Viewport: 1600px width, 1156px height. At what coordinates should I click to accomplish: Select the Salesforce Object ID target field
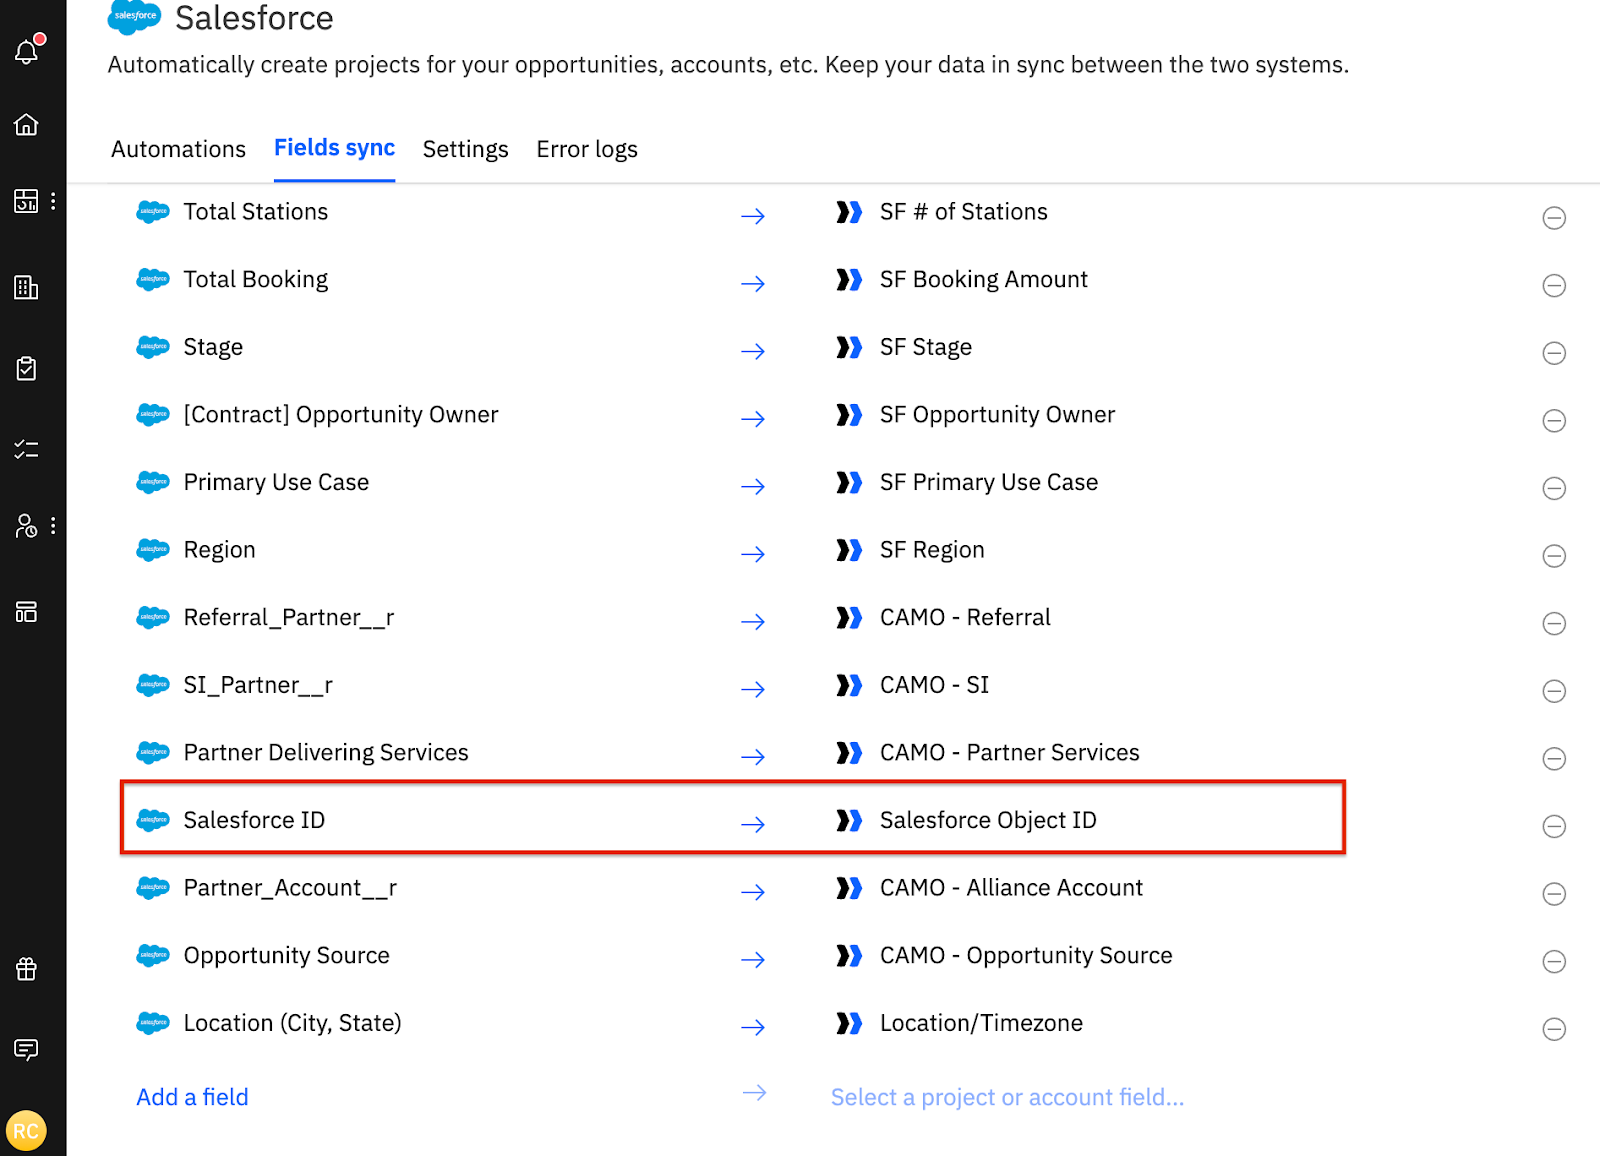(x=988, y=820)
